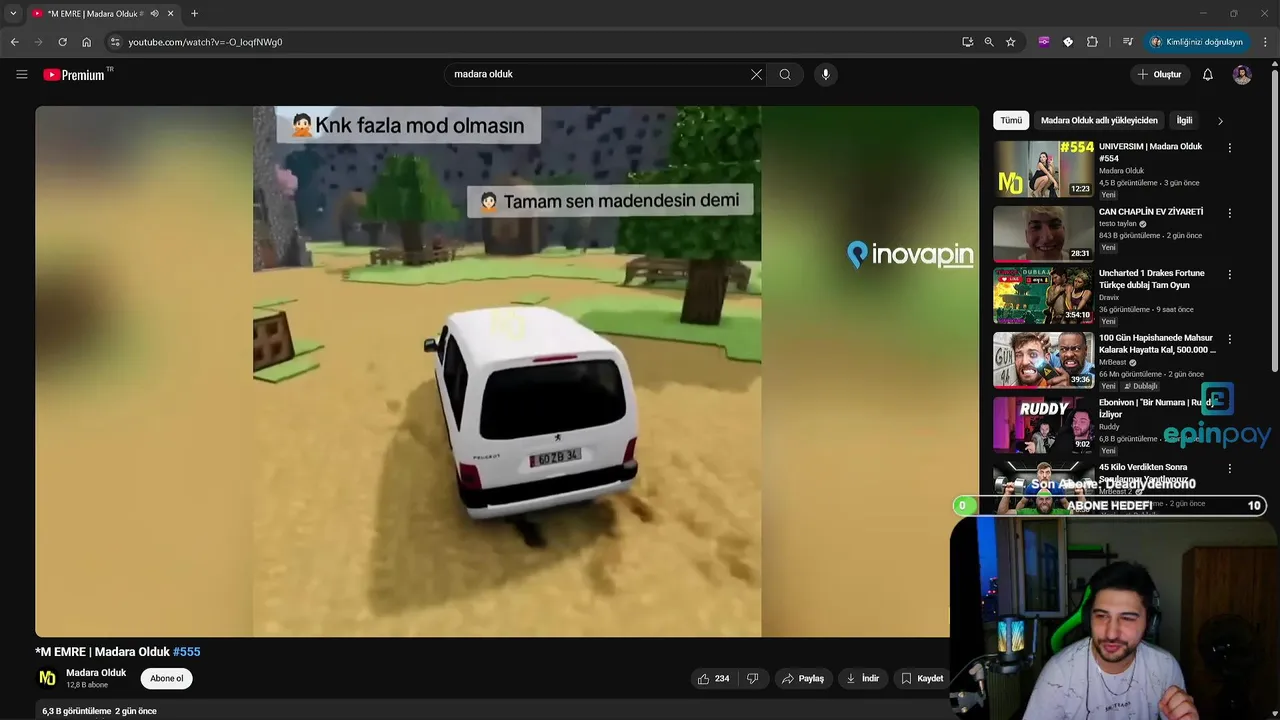Screen dimensions: 1280x720
Task: Open UNIVERSIM #554 video thumbnail
Action: click(x=1043, y=169)
